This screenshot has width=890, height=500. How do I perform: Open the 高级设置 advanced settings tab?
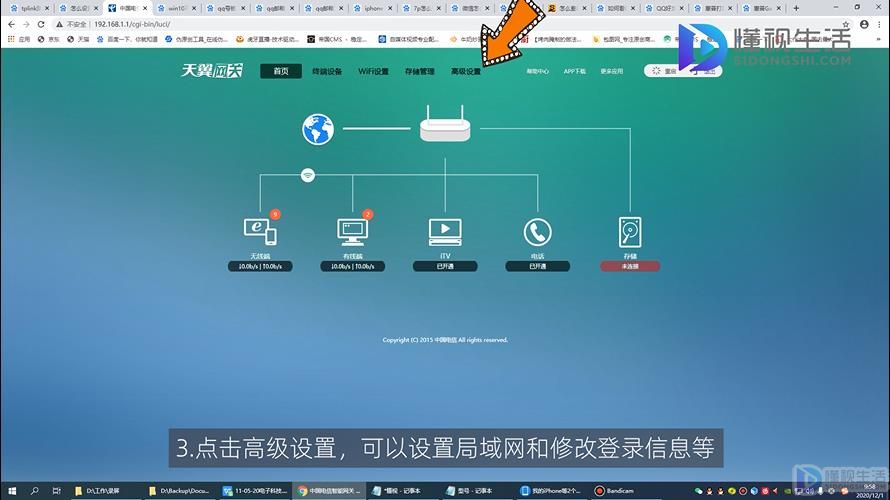click(x=465, y=71)
